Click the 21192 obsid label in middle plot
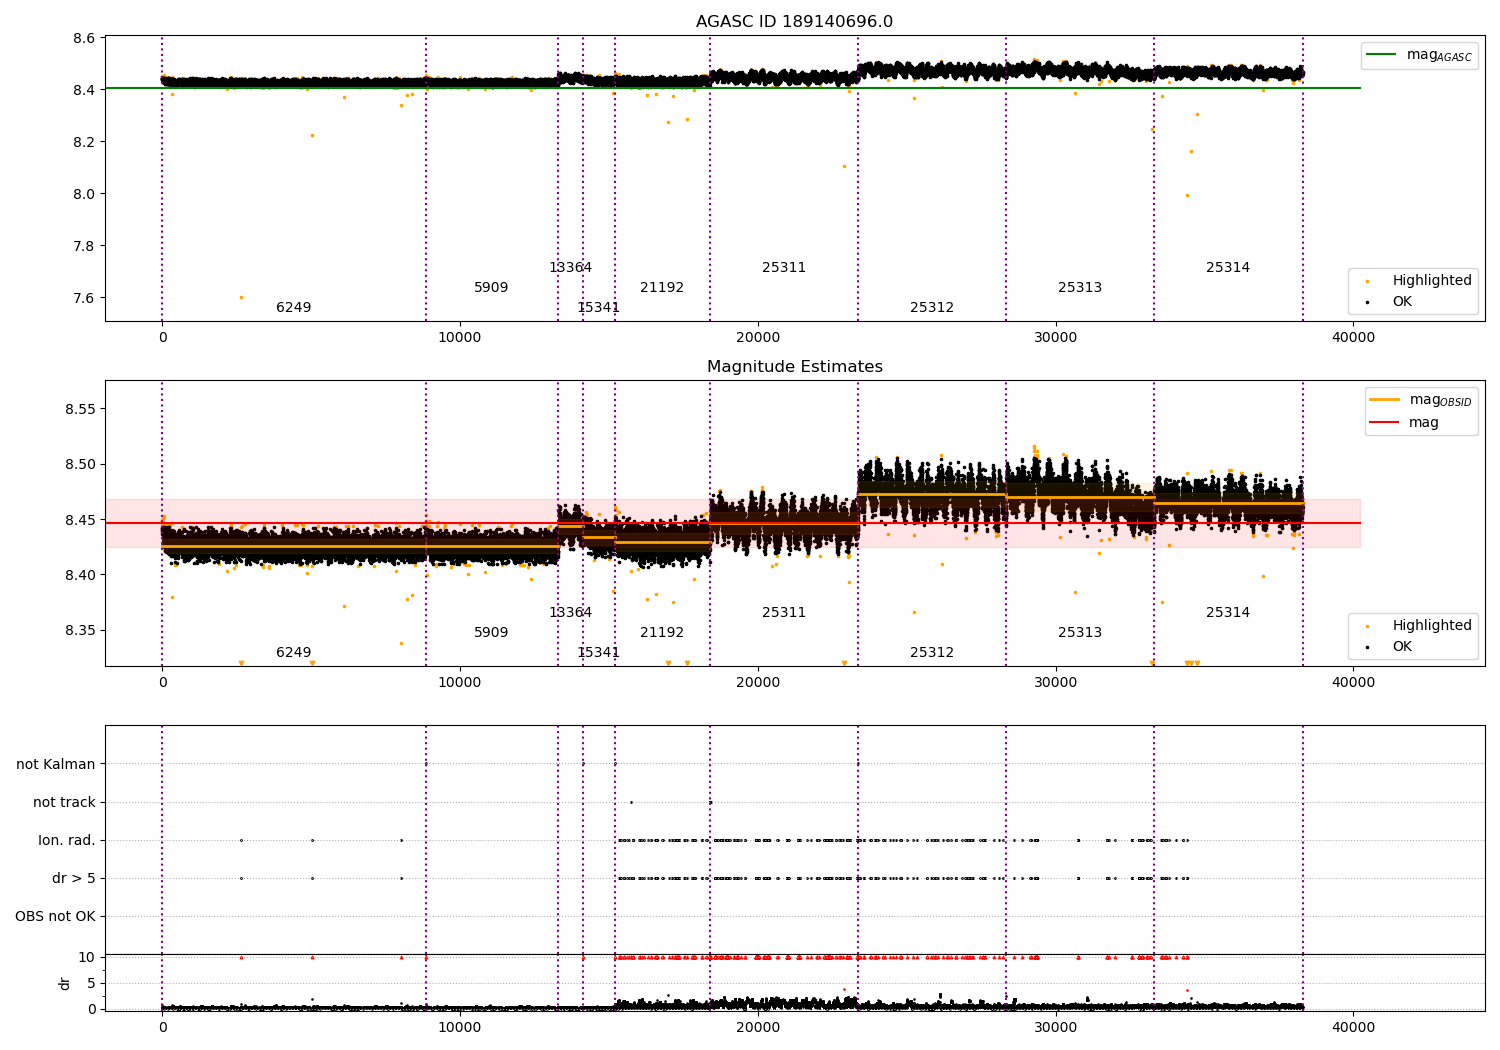The width and height of the screenshot is (1500, 1050). (x=662, y=633)
